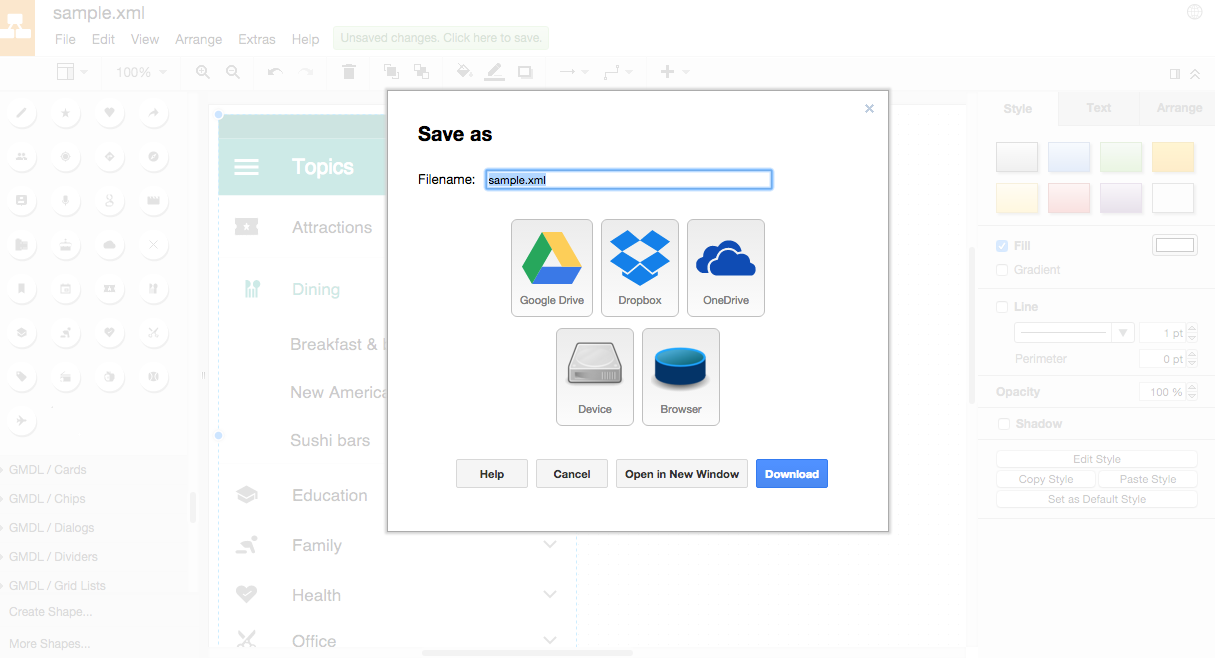
Task: Click the Help button in dialog
Action: coord(492,474)
